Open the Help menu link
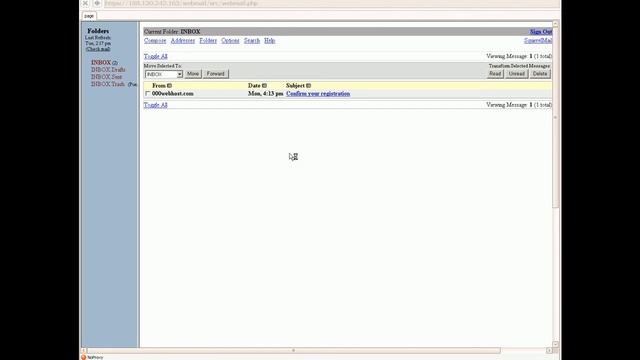The width and height of the screenshot is (640, 360). pyautogui.click(x=269, y=41)
